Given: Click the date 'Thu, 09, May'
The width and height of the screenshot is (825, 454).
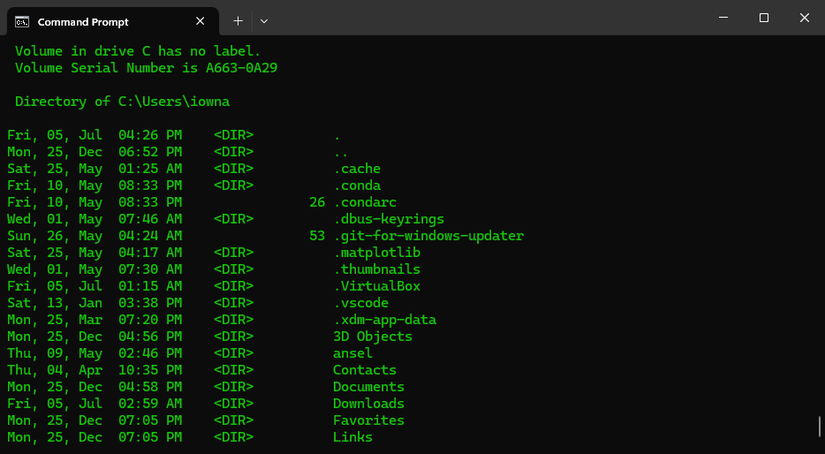Looking at the screenshot, I should 55,354.
